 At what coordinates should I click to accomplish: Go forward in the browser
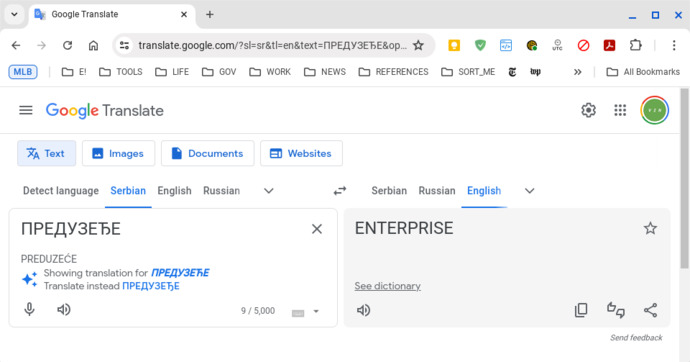[x=41, y=45]
